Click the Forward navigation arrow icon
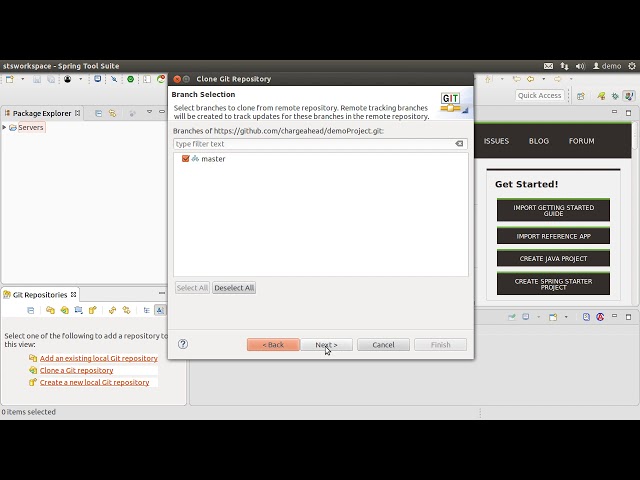 (558, 79)
